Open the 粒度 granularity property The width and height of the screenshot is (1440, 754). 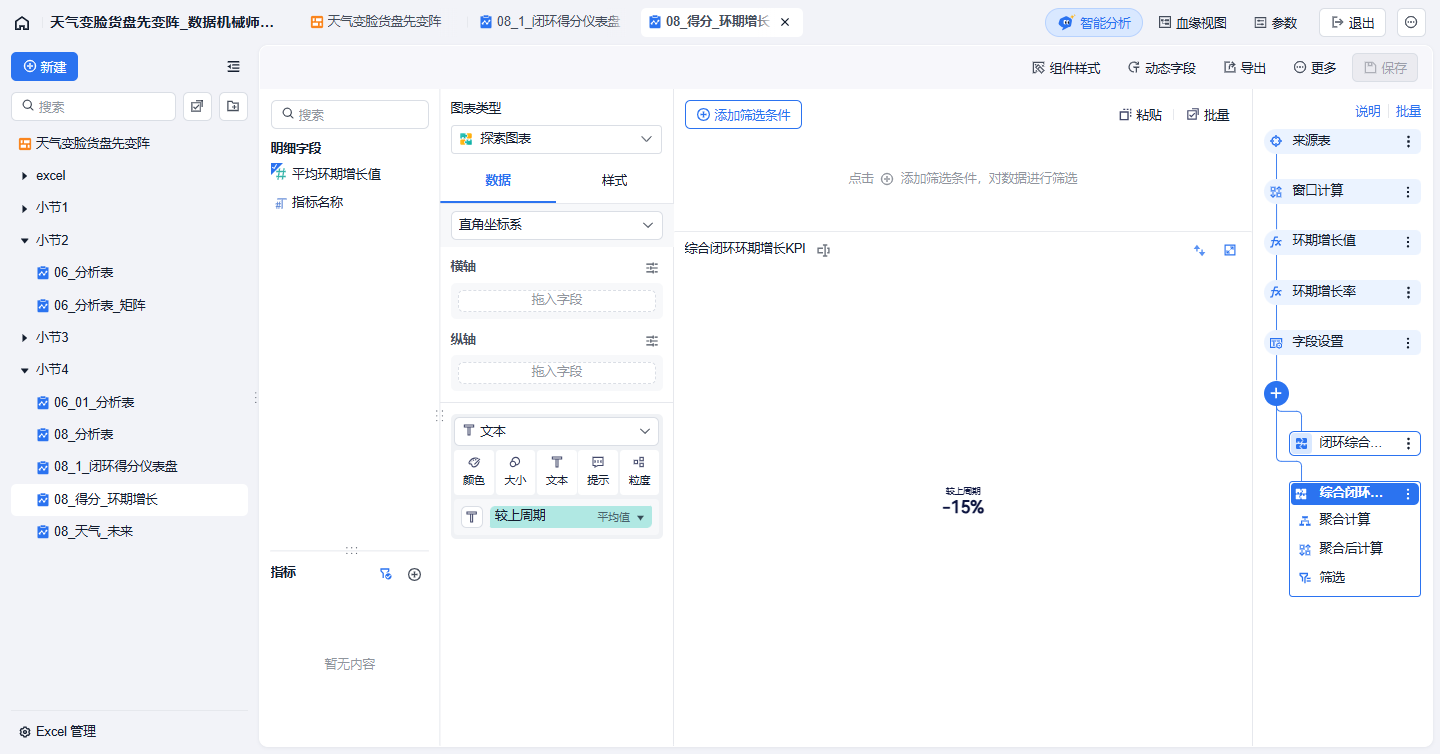coord(639,472)
